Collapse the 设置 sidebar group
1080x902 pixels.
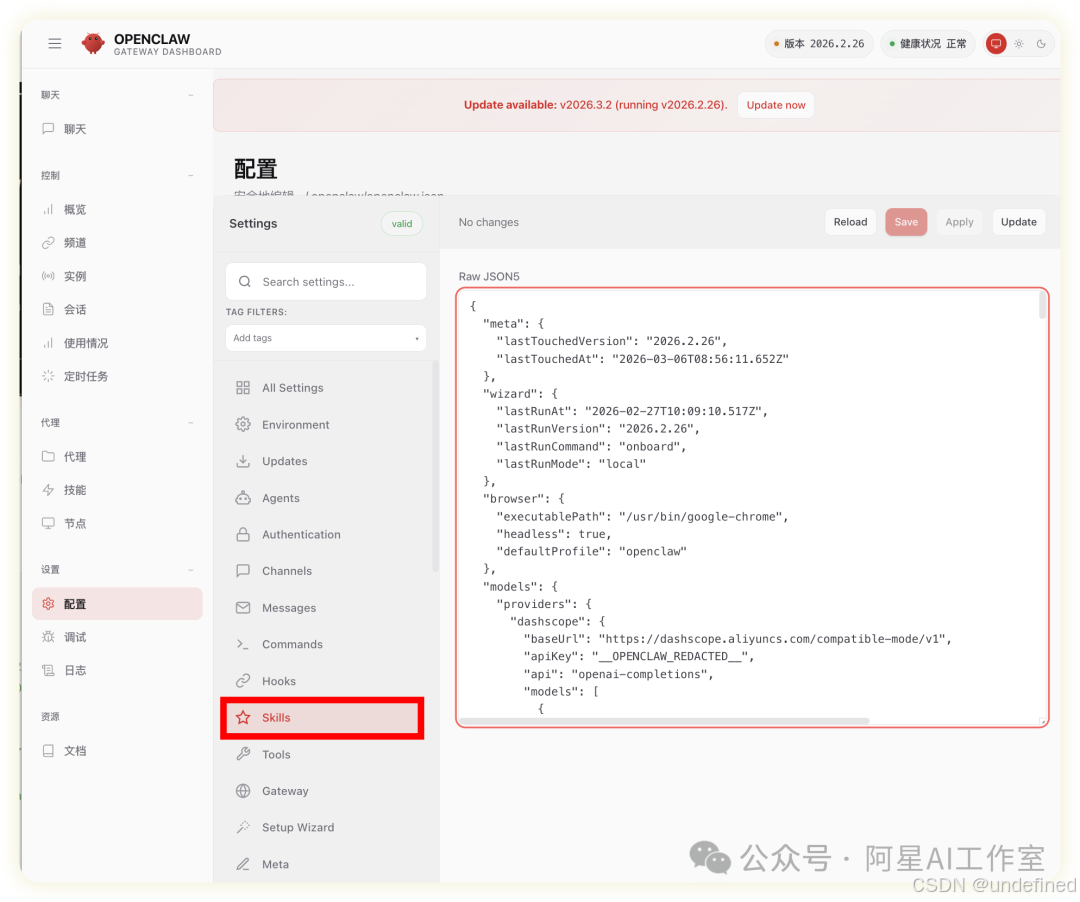pos(191,570)
